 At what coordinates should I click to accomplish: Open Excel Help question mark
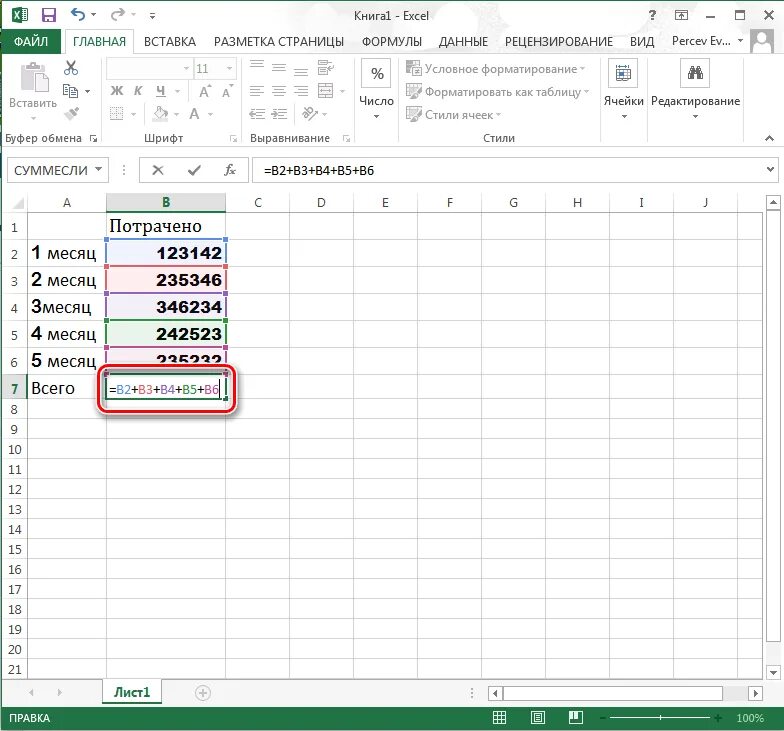[x=652, y=15]
